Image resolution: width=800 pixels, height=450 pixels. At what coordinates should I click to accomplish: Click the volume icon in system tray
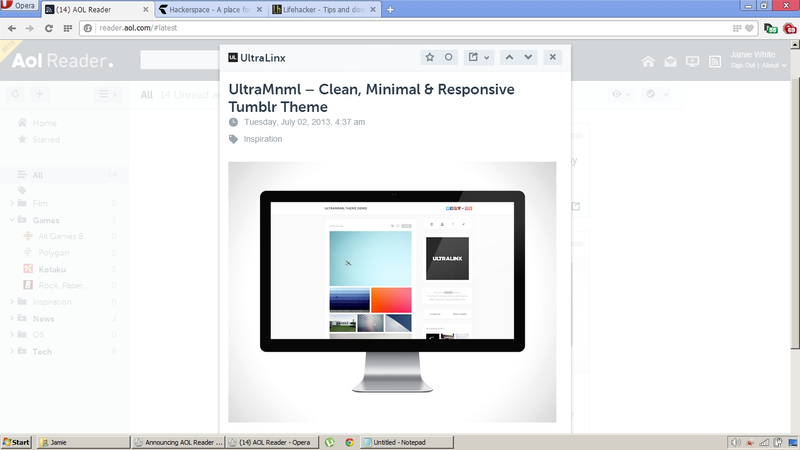(735, 442)
